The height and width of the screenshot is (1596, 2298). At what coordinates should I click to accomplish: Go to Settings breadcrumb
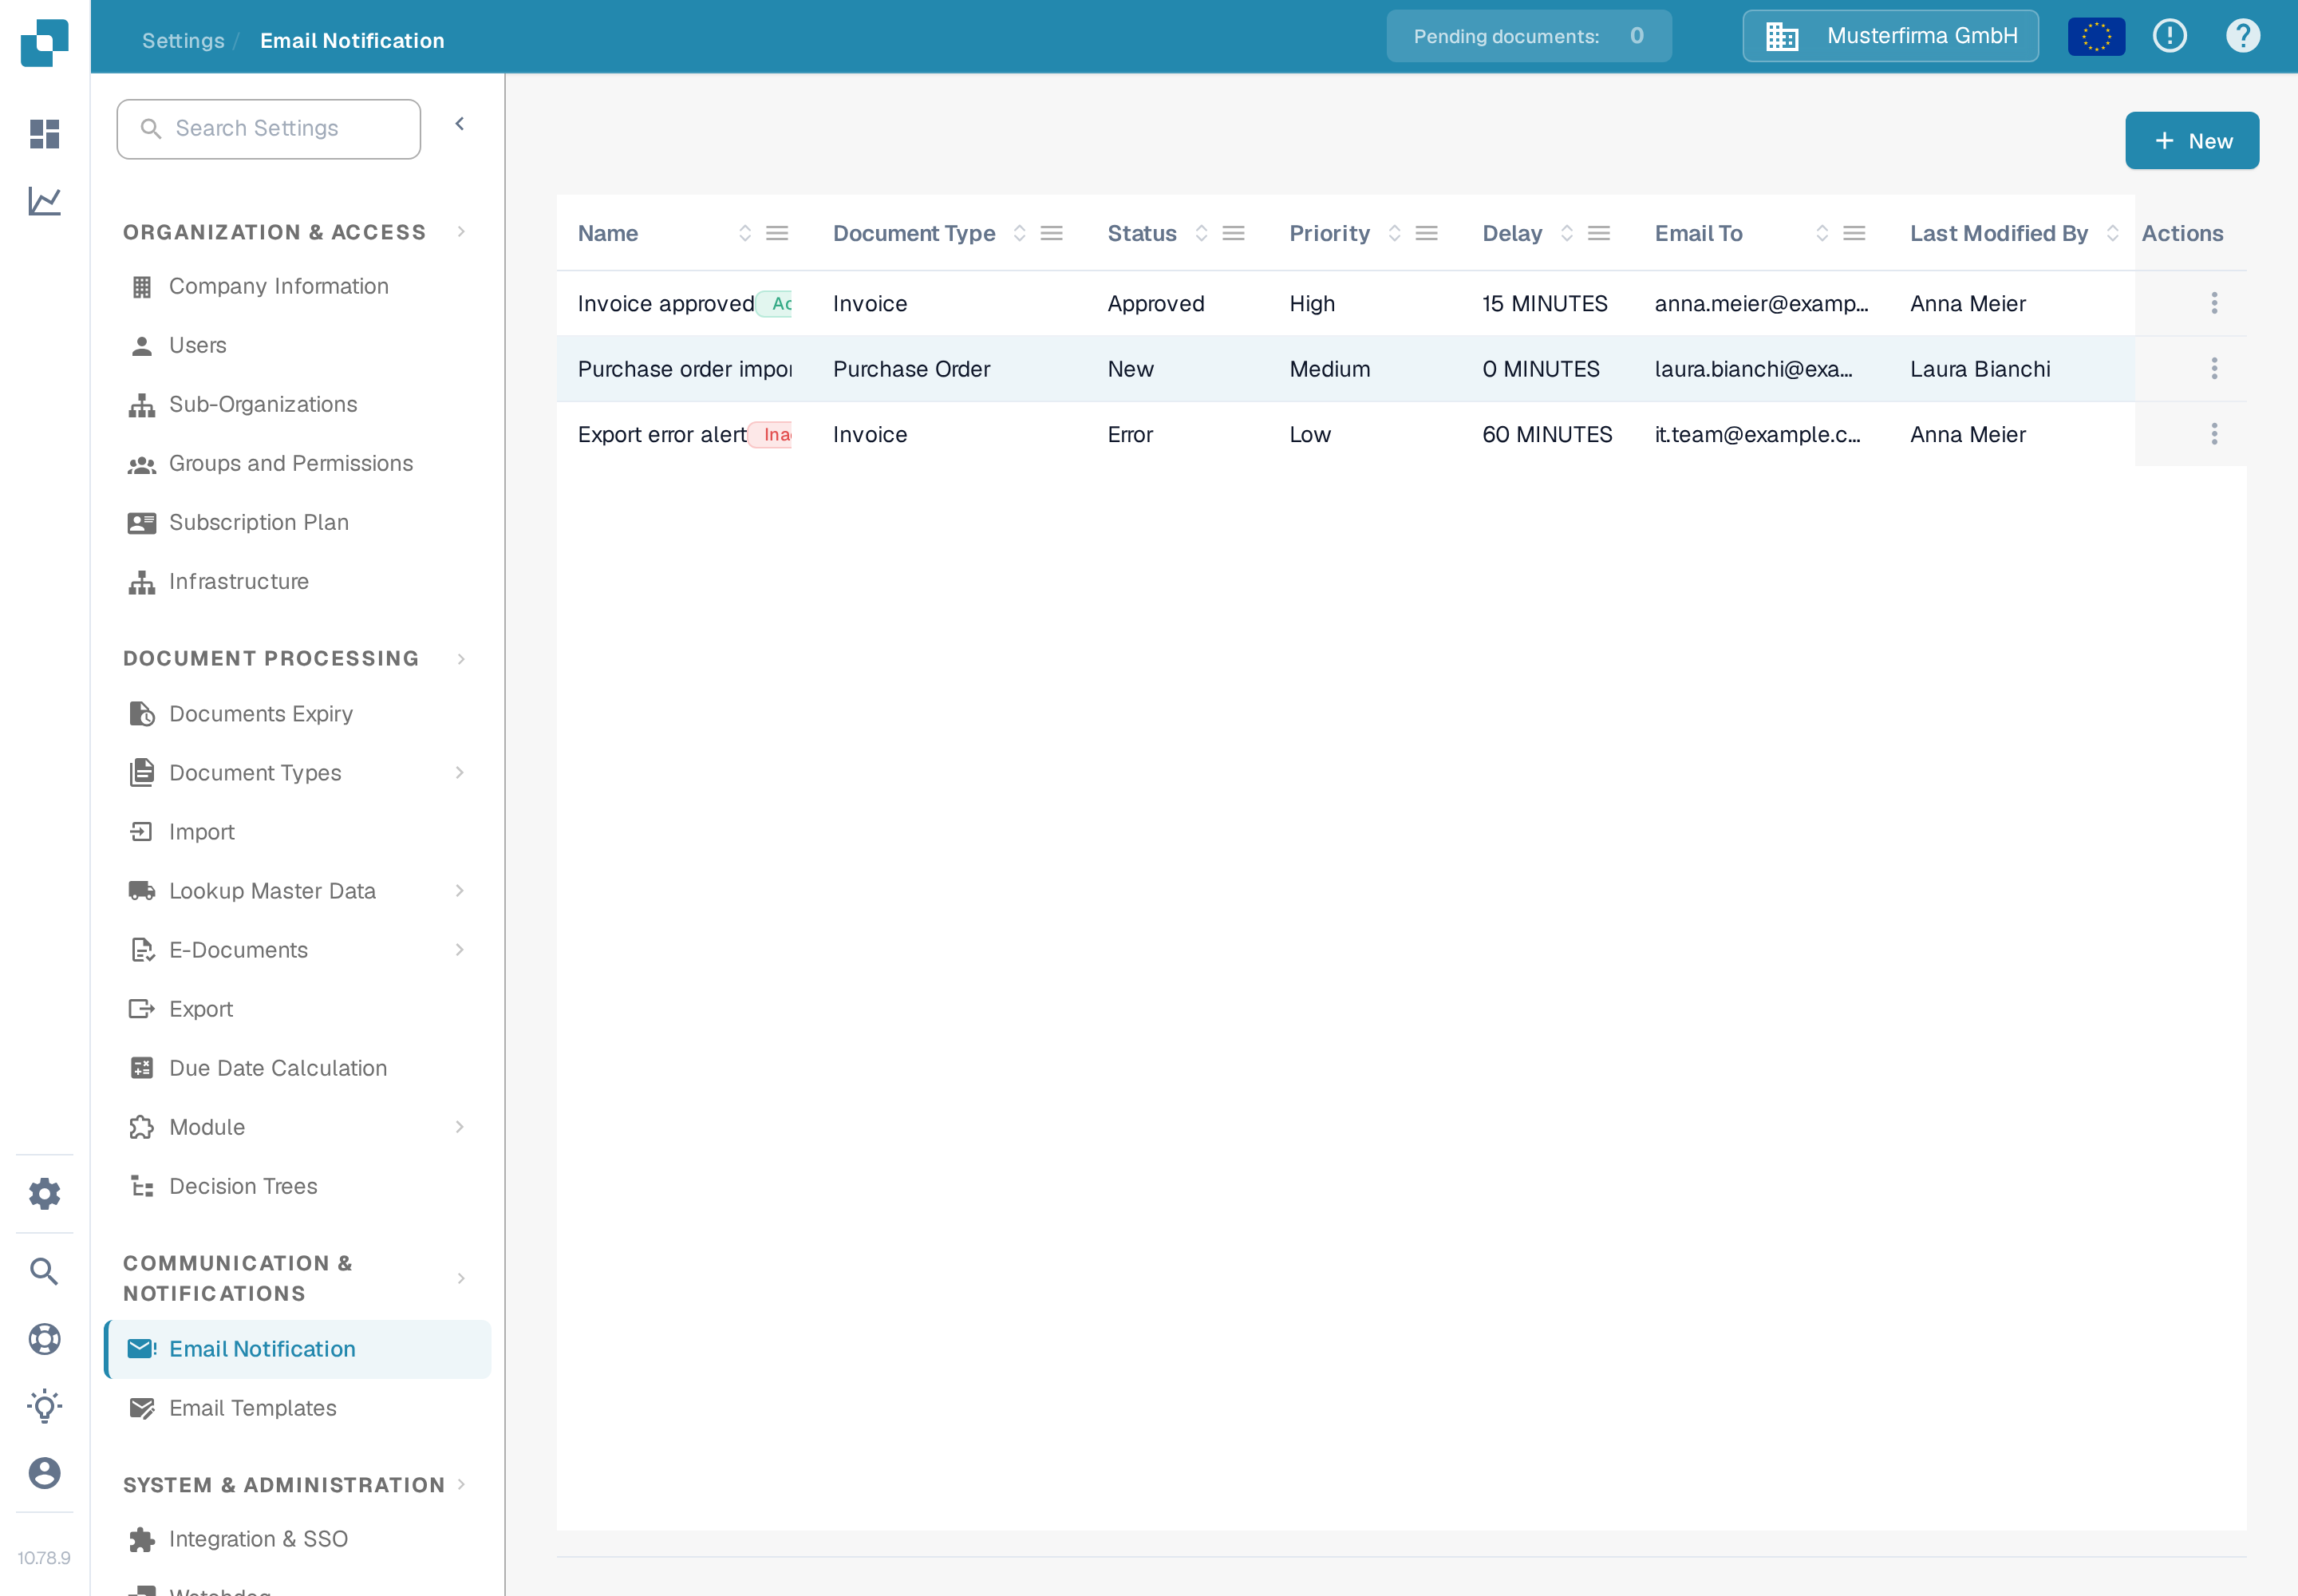tap(183, 41)
